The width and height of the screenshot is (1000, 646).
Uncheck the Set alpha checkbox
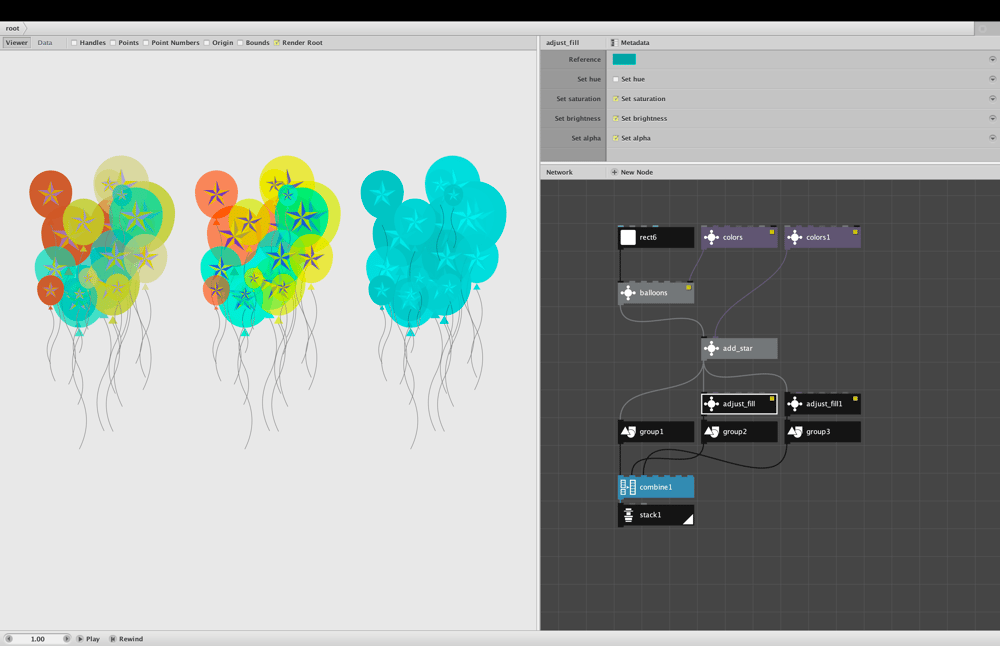pos(616,138)
